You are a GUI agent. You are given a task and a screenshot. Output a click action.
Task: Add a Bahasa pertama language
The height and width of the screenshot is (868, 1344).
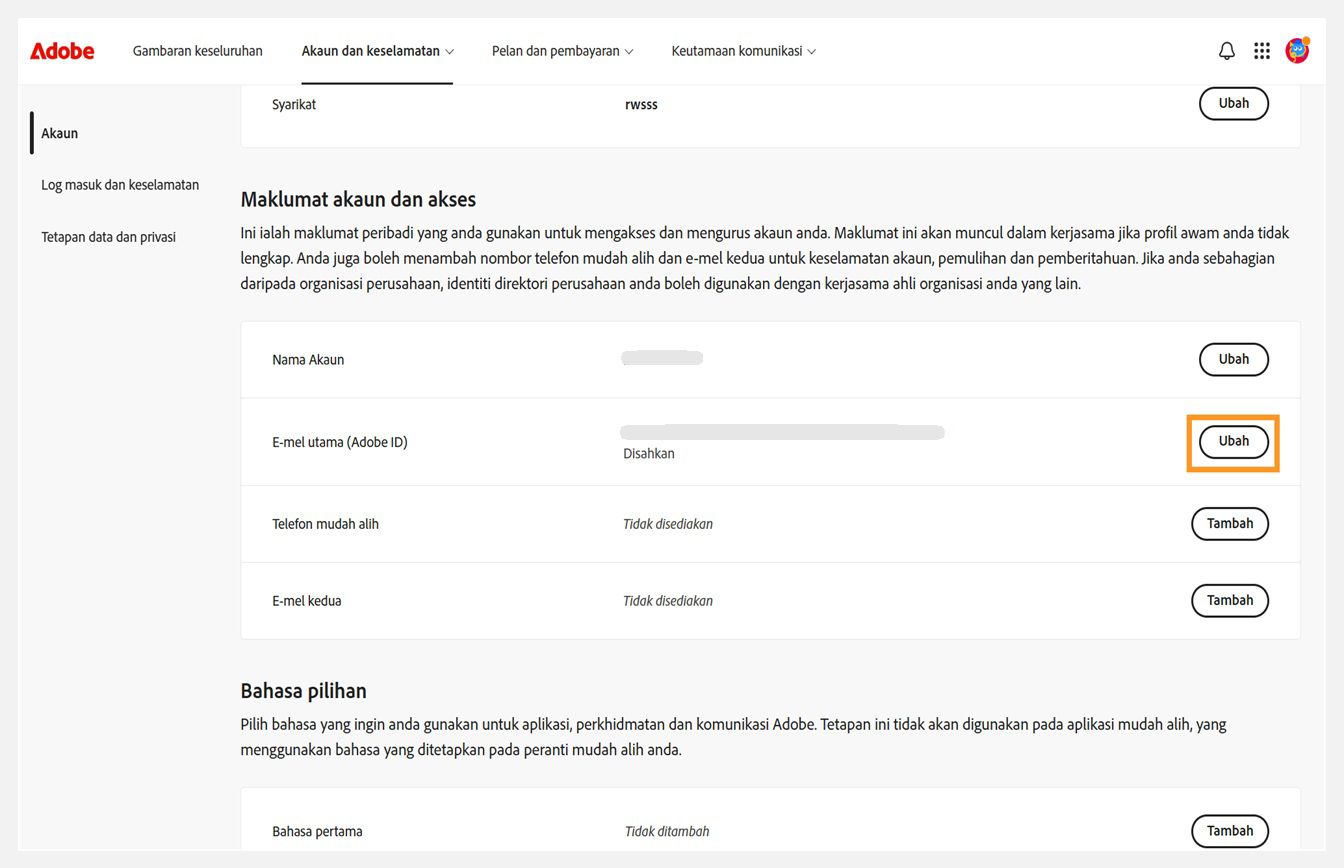1229,830
